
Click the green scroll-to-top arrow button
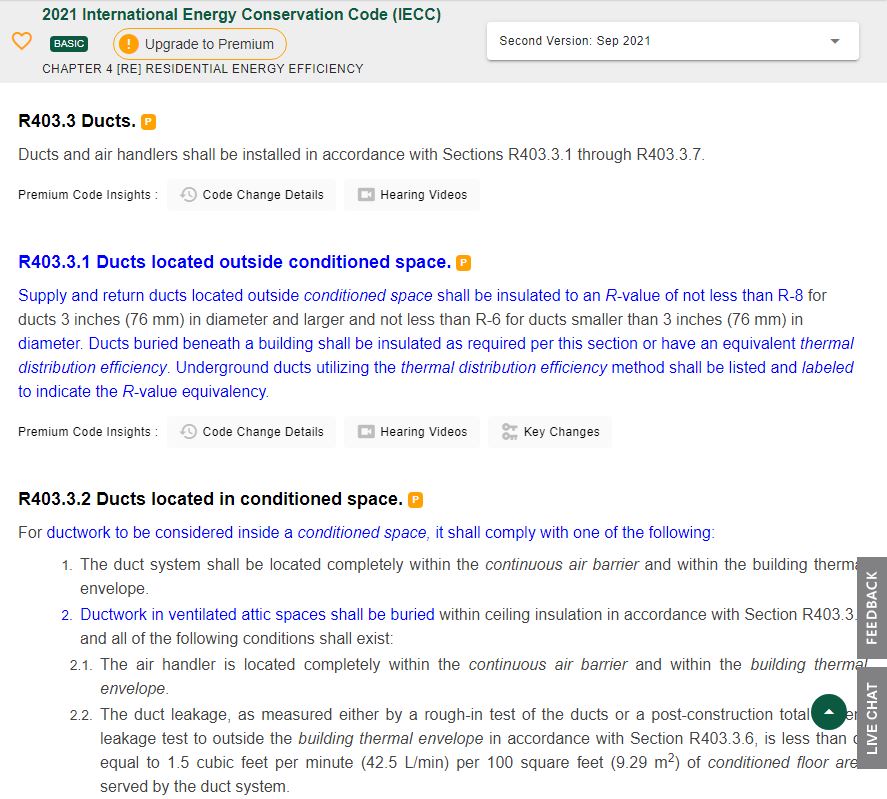pos(828,712)
